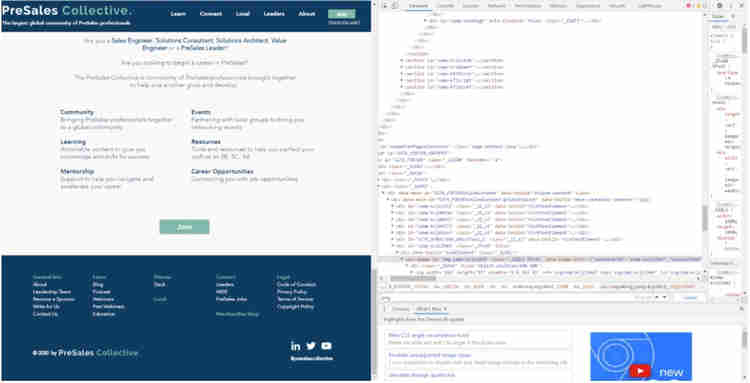Open the Become a Sponsor footer link
Screen dimensions: 750x383
click(54, 299)
